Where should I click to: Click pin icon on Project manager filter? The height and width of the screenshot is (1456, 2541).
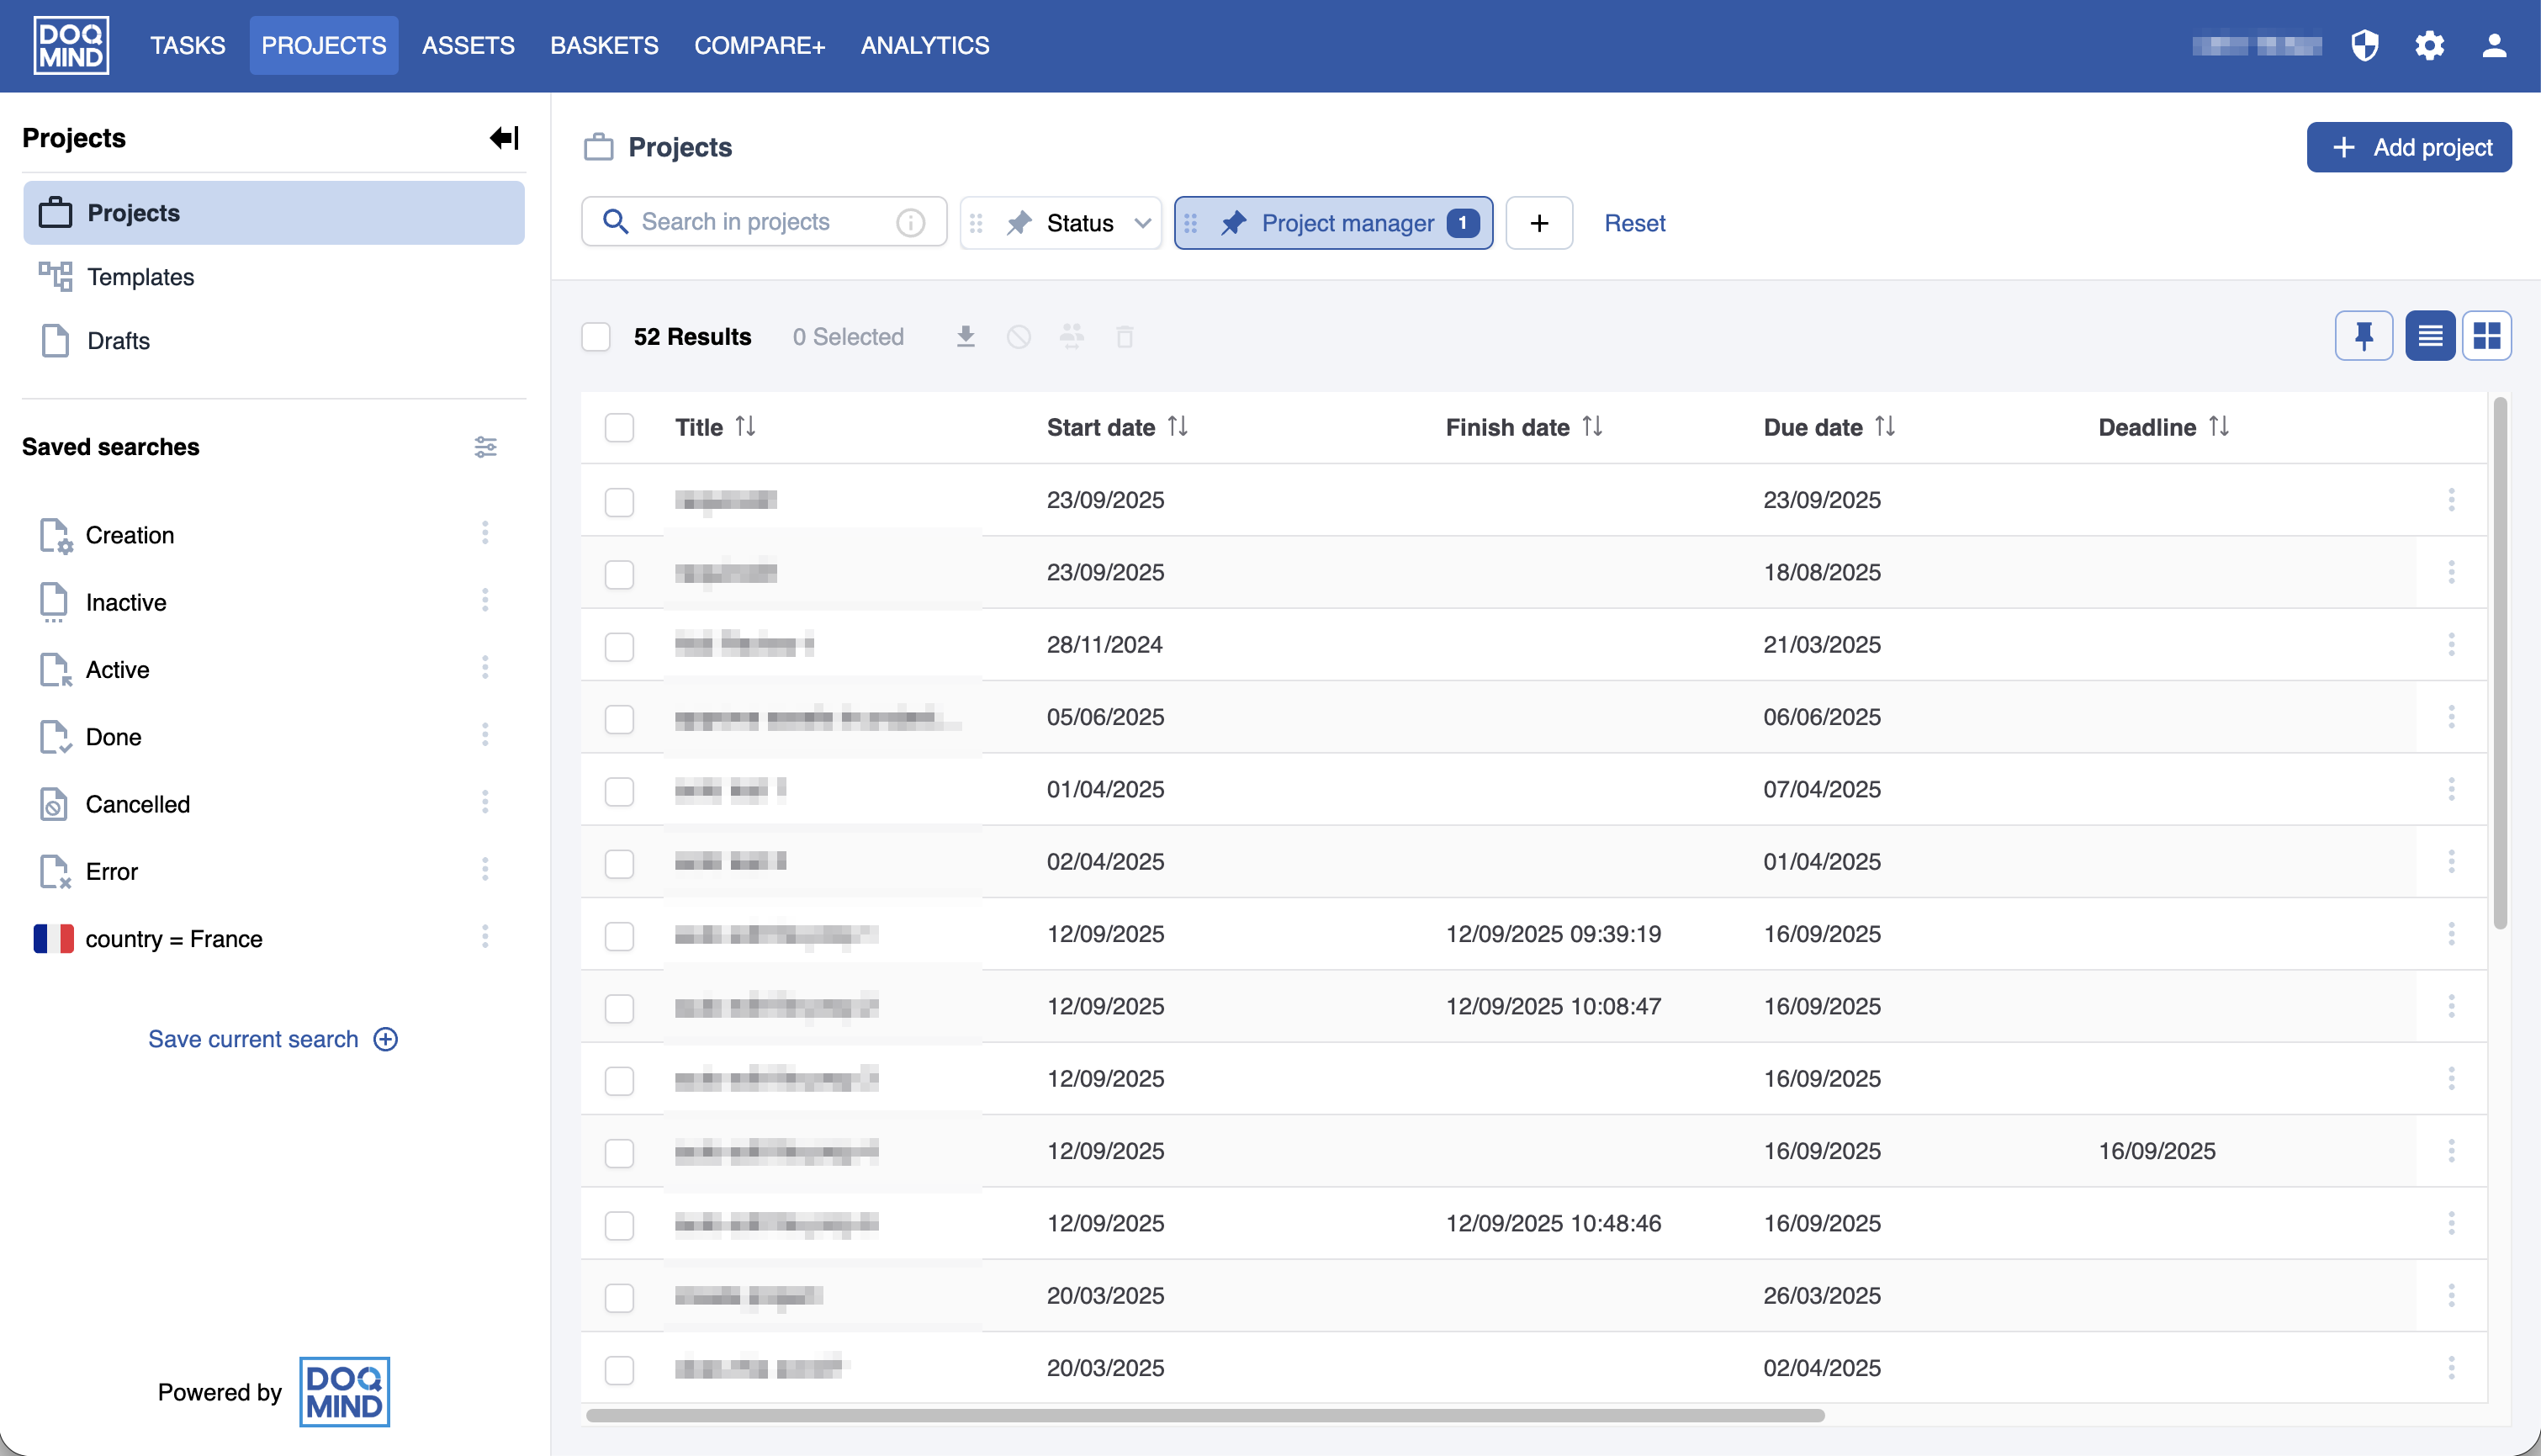(1233, 222)
